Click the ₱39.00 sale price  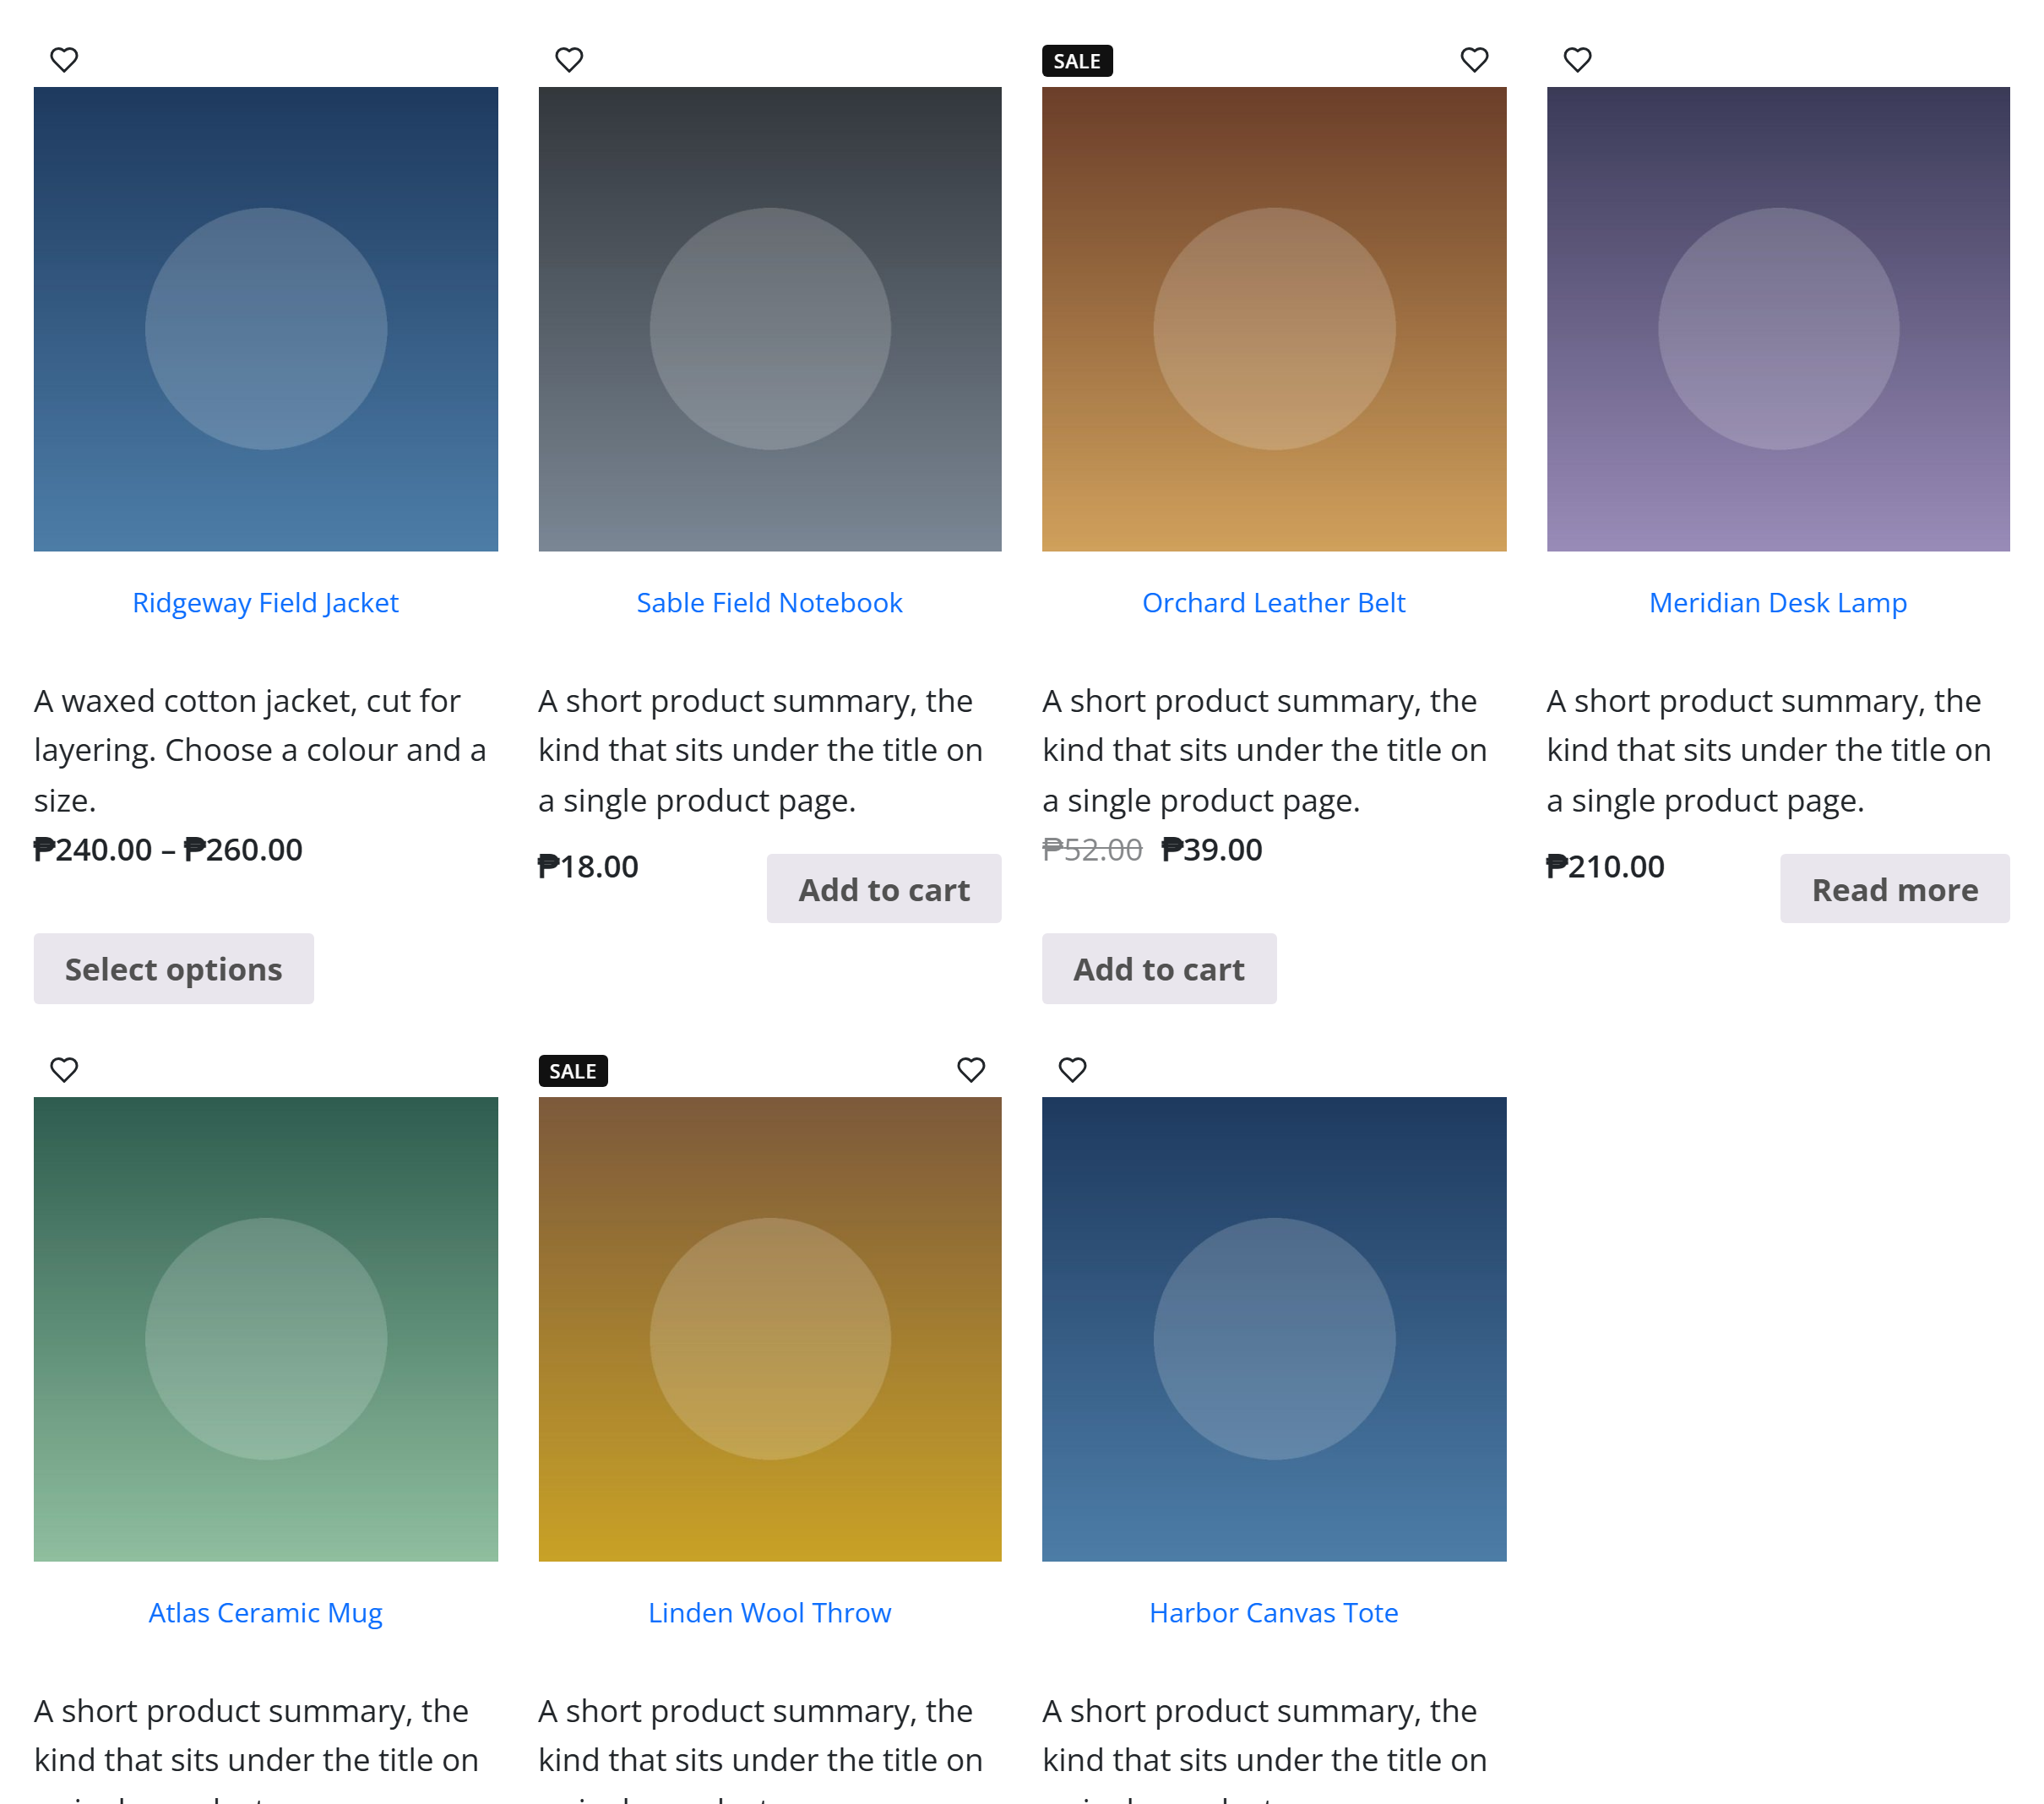1212,850
